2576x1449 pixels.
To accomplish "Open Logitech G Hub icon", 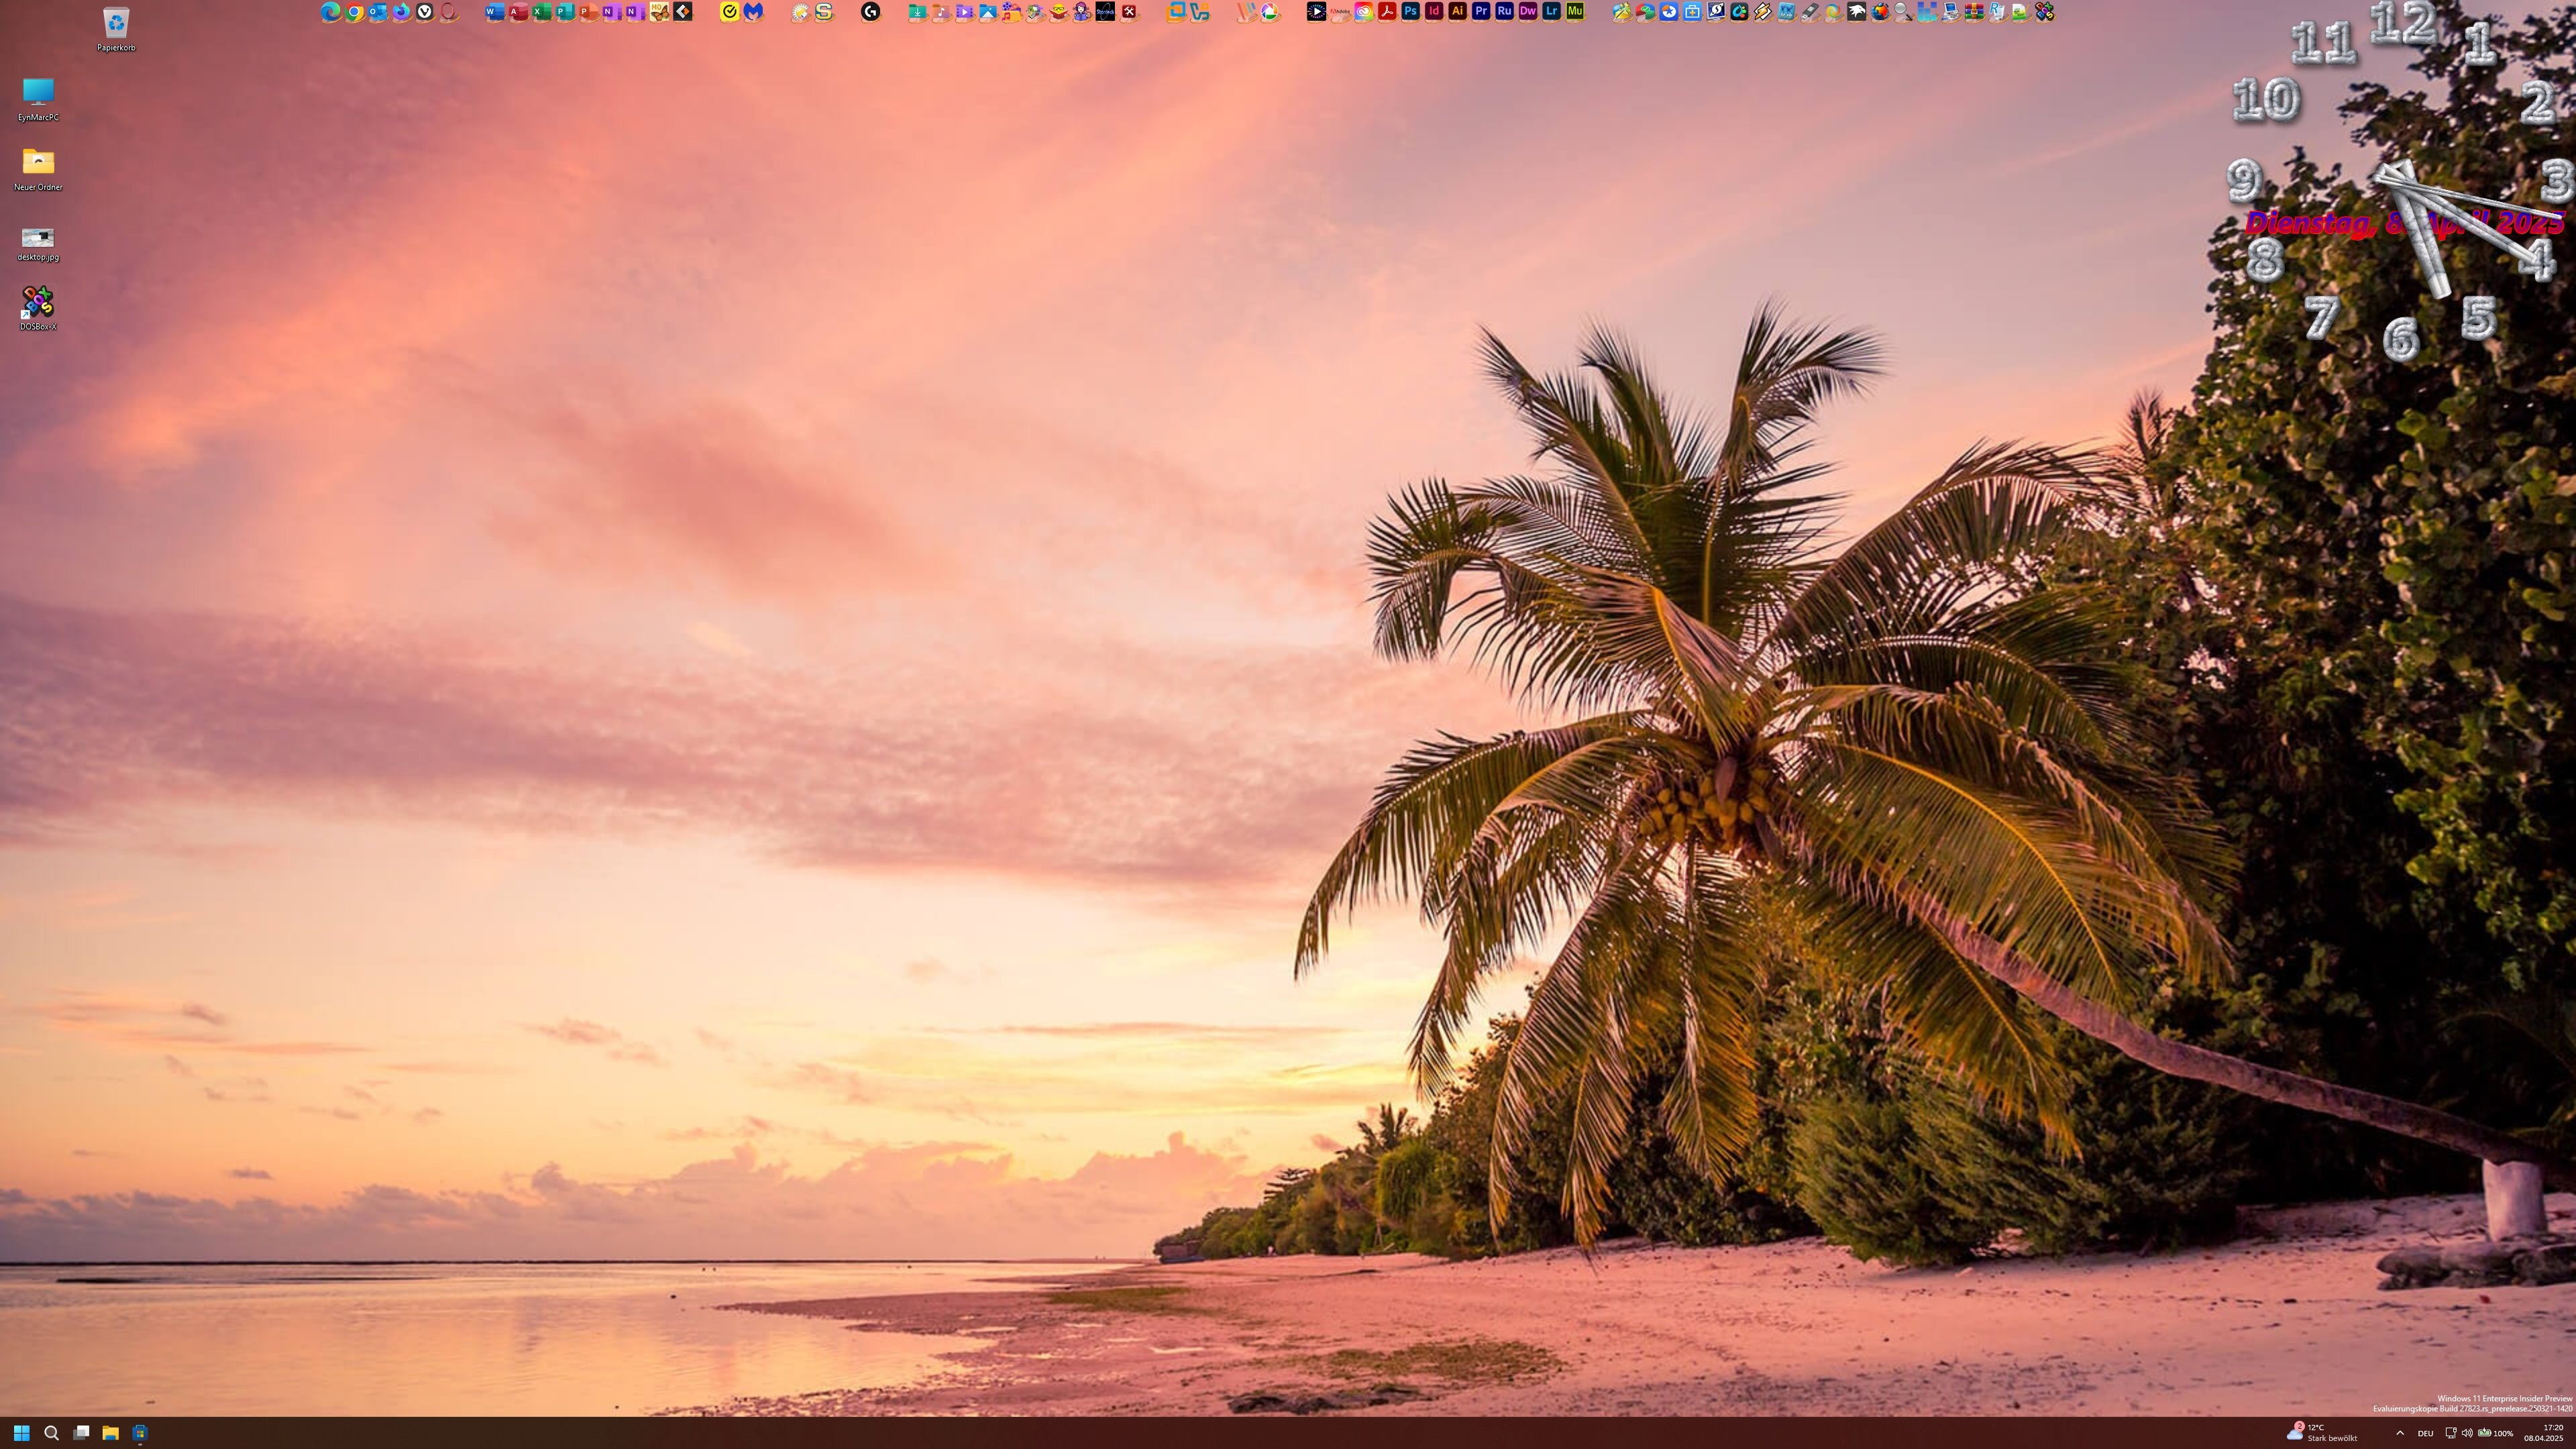I will click(x=871, y=12).
